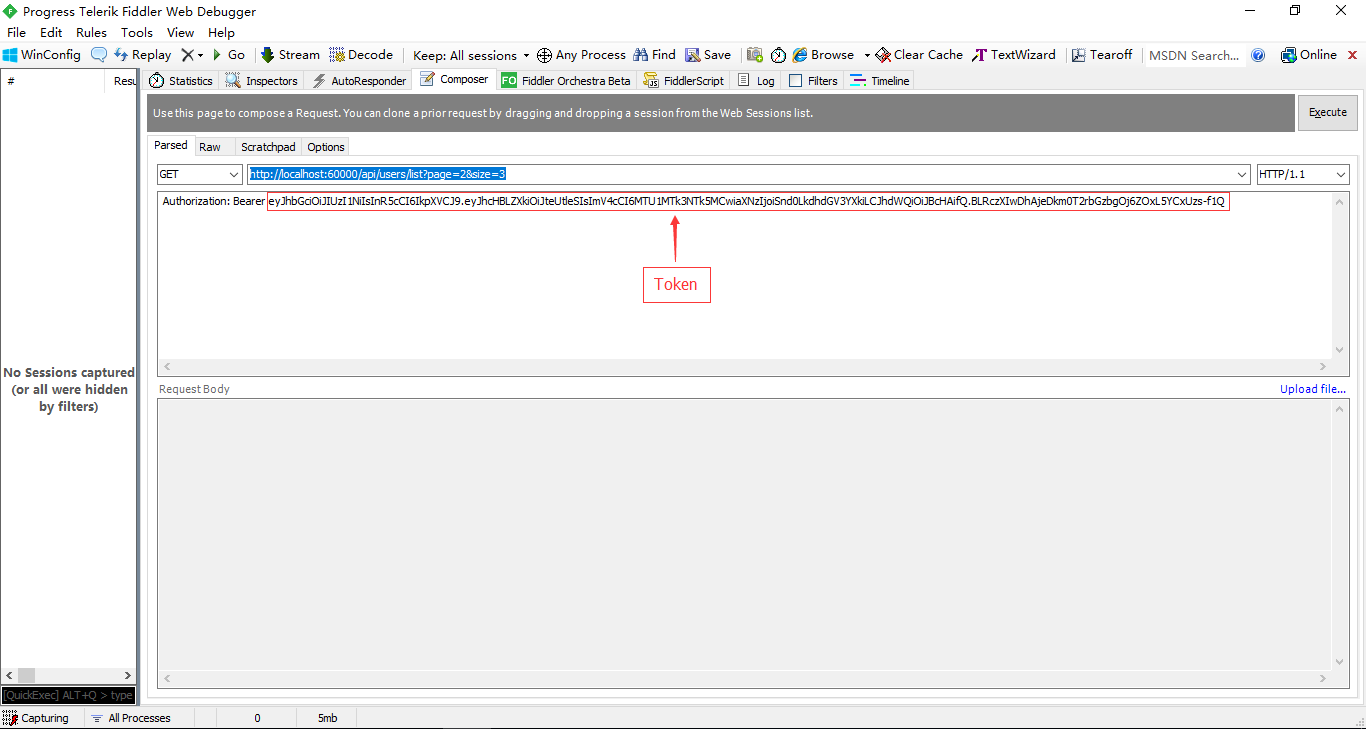Open the File menu
1366x729 pixels.
[17, 33]
